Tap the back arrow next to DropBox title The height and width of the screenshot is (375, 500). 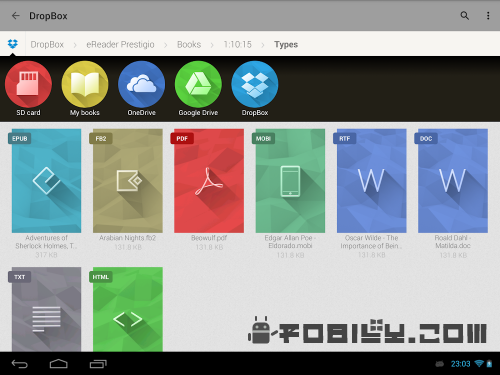(x=16, y=16)
